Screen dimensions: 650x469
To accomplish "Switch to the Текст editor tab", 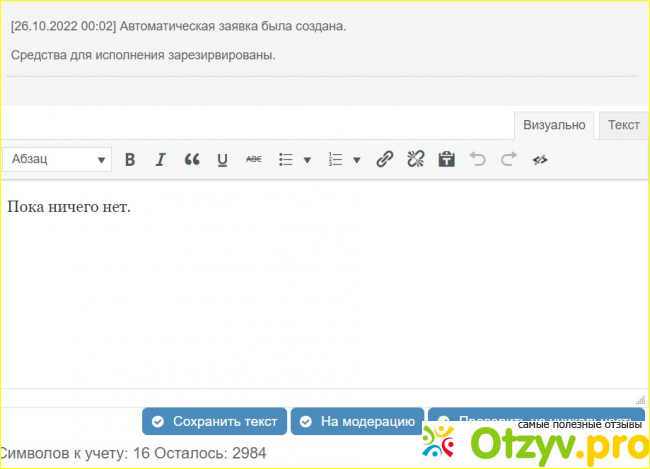I will 624,124.
